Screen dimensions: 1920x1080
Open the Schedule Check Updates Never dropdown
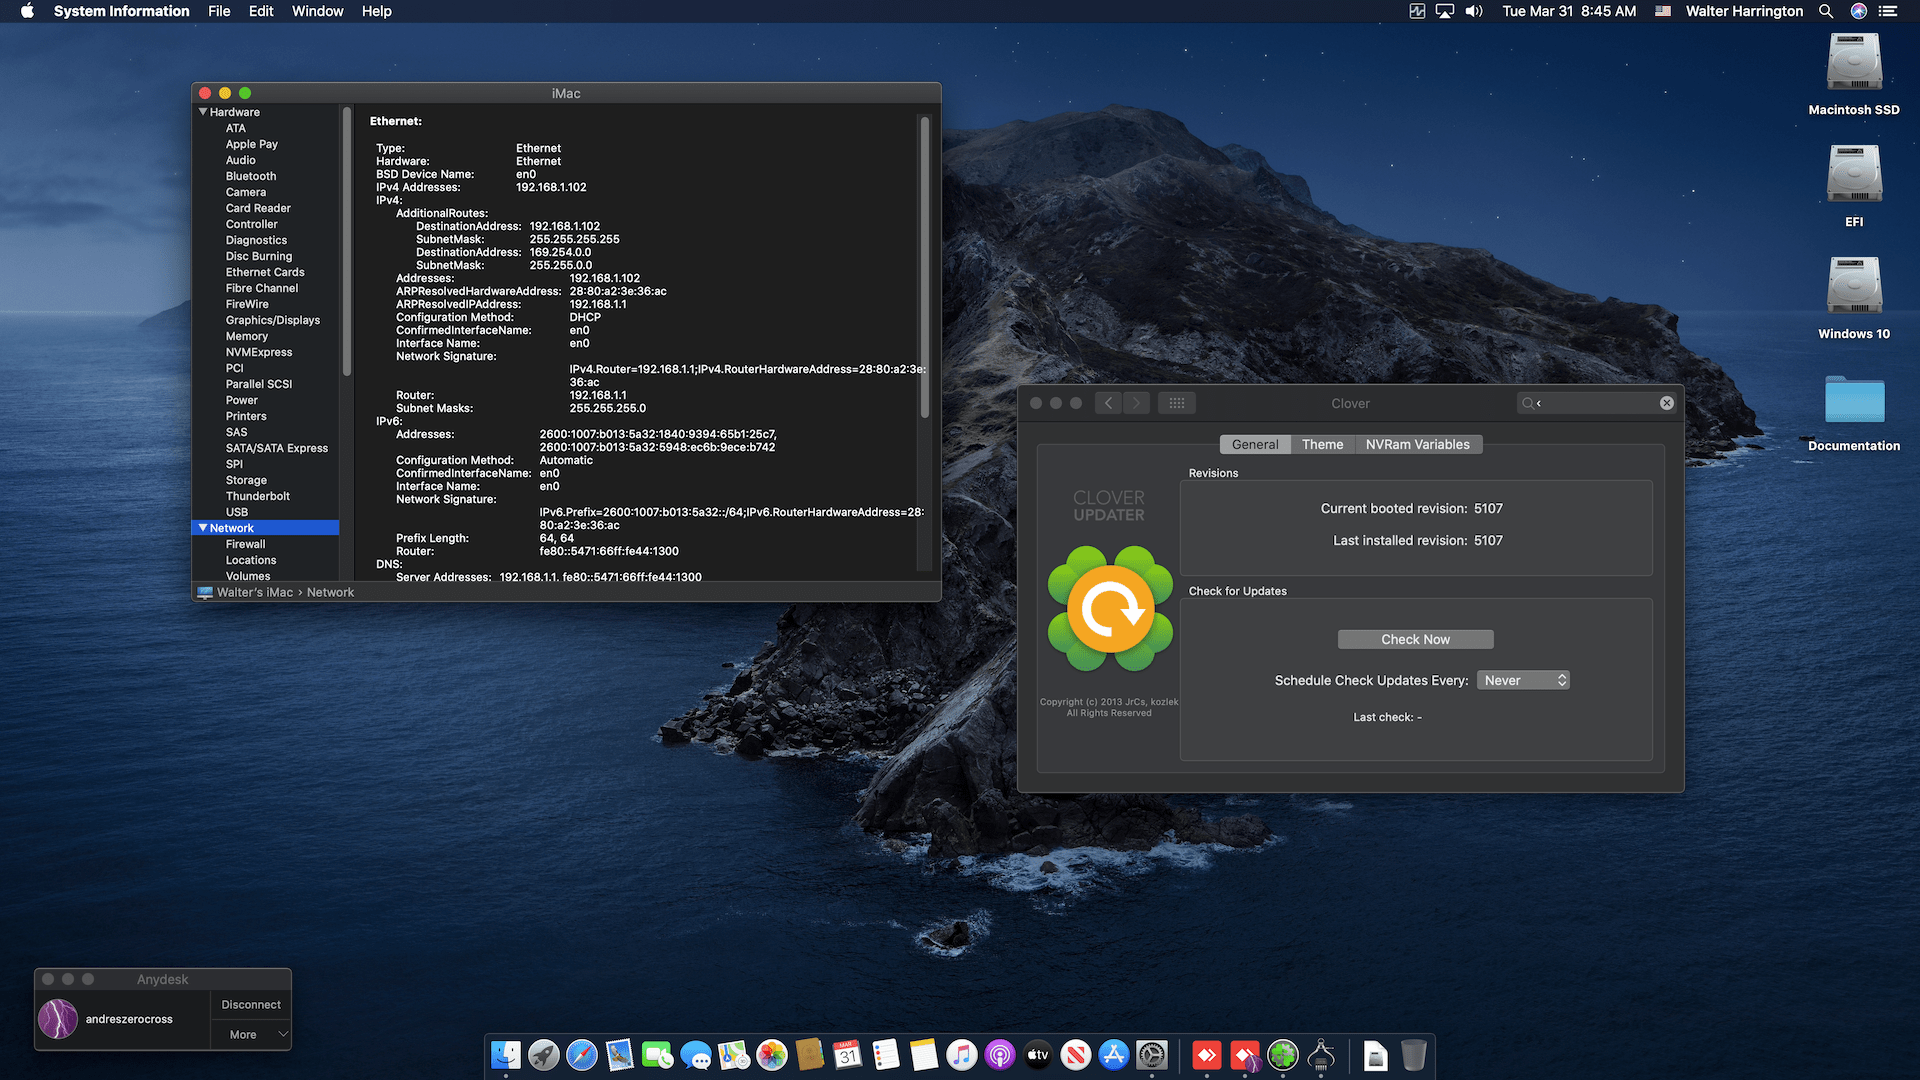point(1523,680)
